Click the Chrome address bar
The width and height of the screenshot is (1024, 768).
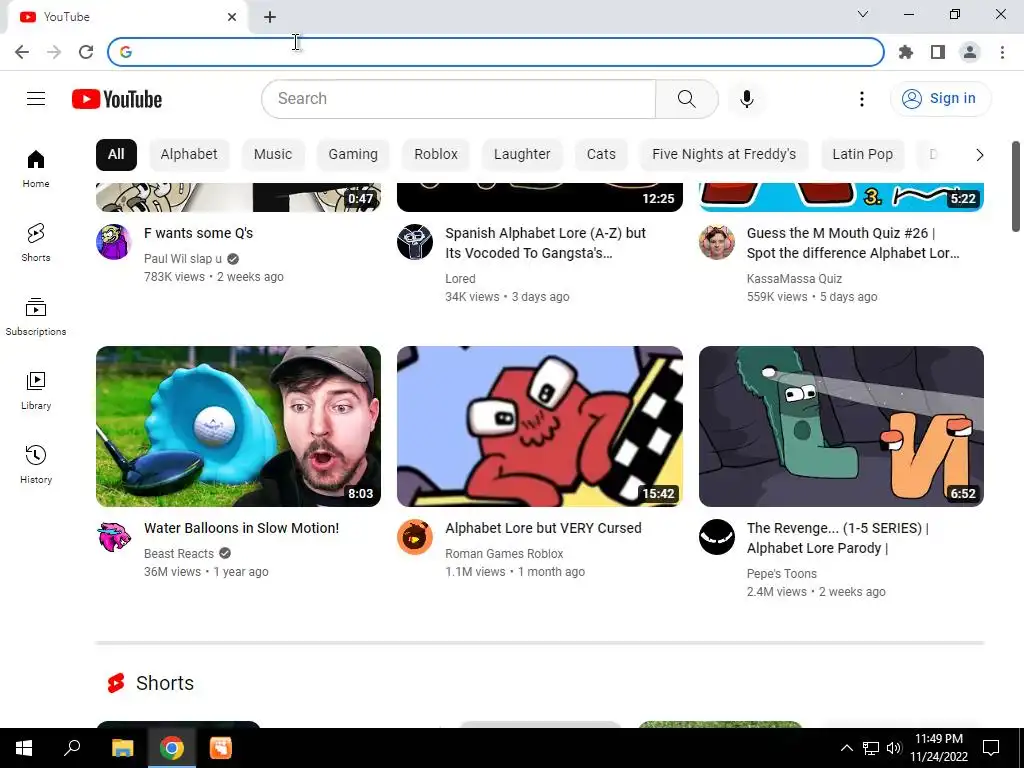(496, 52)
